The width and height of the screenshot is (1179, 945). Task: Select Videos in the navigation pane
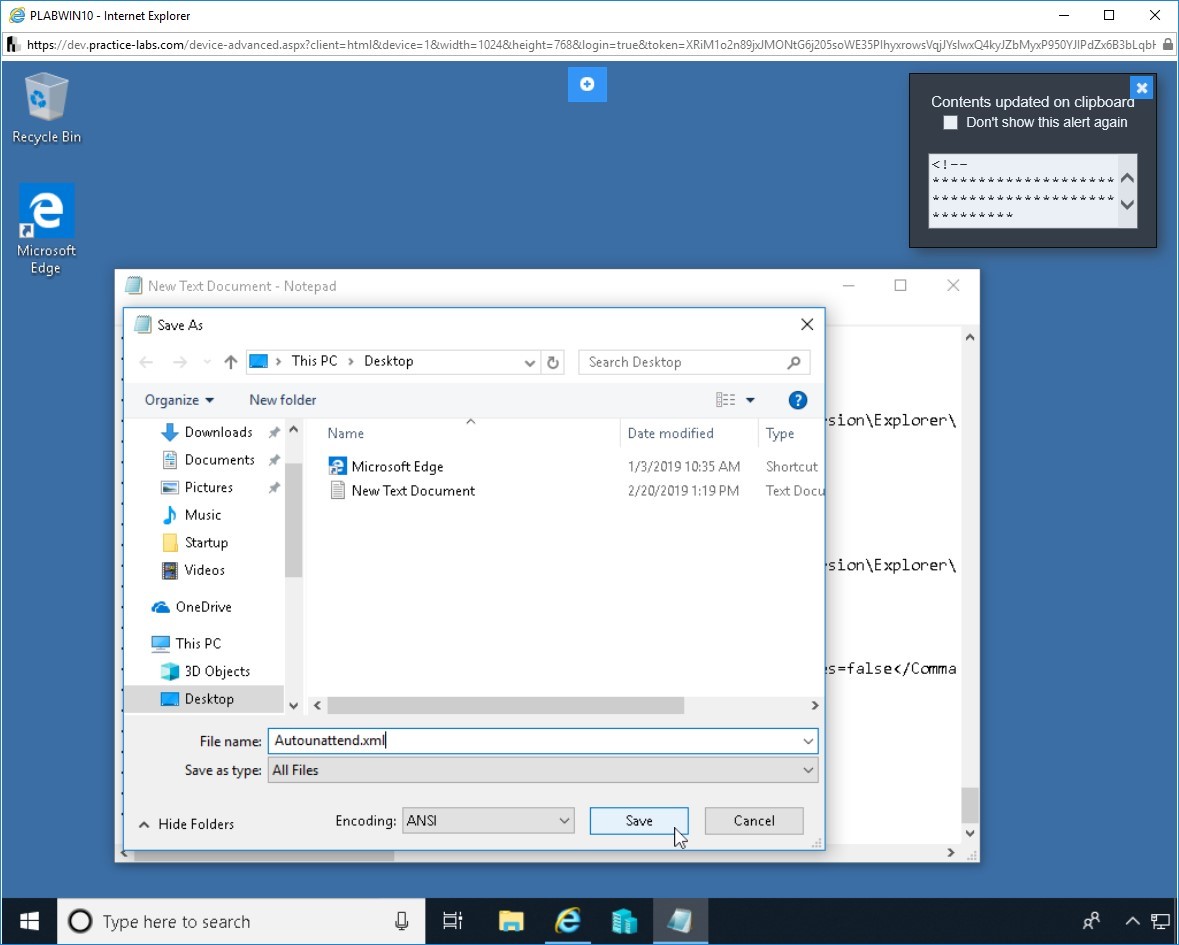point(204,571)
